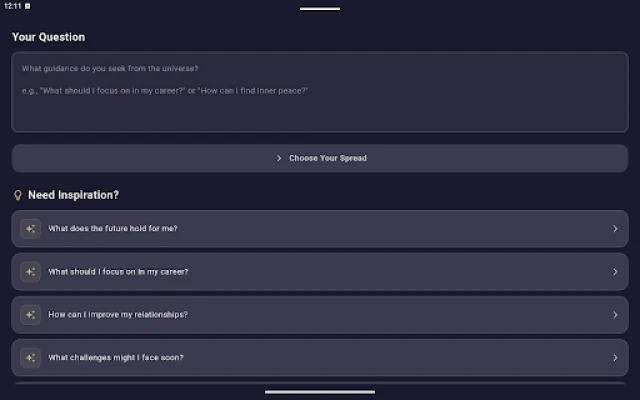Click sparkle icon beside relationships question
The image size is (640, 400).
pyautogui.click(x=31, y=315)
